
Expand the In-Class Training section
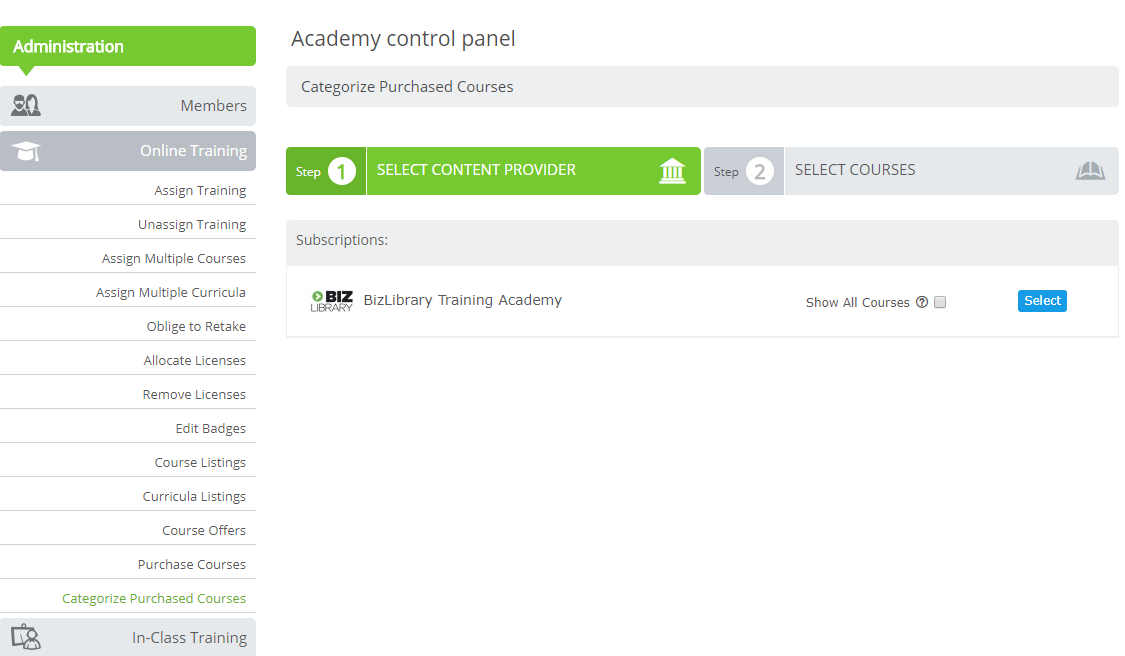[128, 637]
